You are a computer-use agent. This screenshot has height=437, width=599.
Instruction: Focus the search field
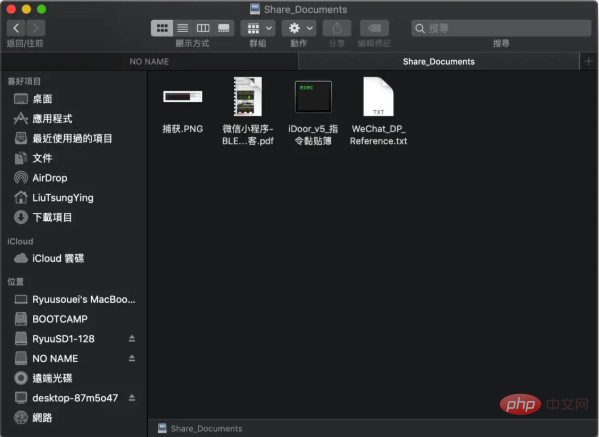(501, 28)
